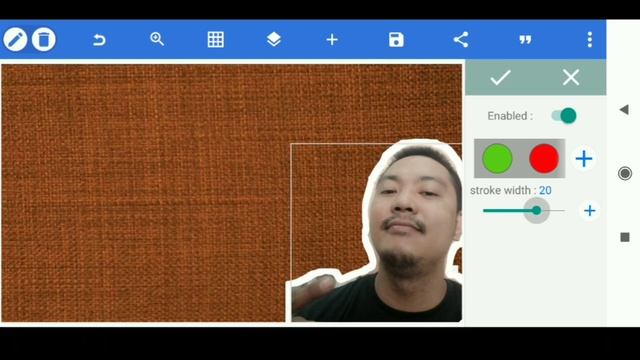Tap the Android back triangle

[624, 109]
